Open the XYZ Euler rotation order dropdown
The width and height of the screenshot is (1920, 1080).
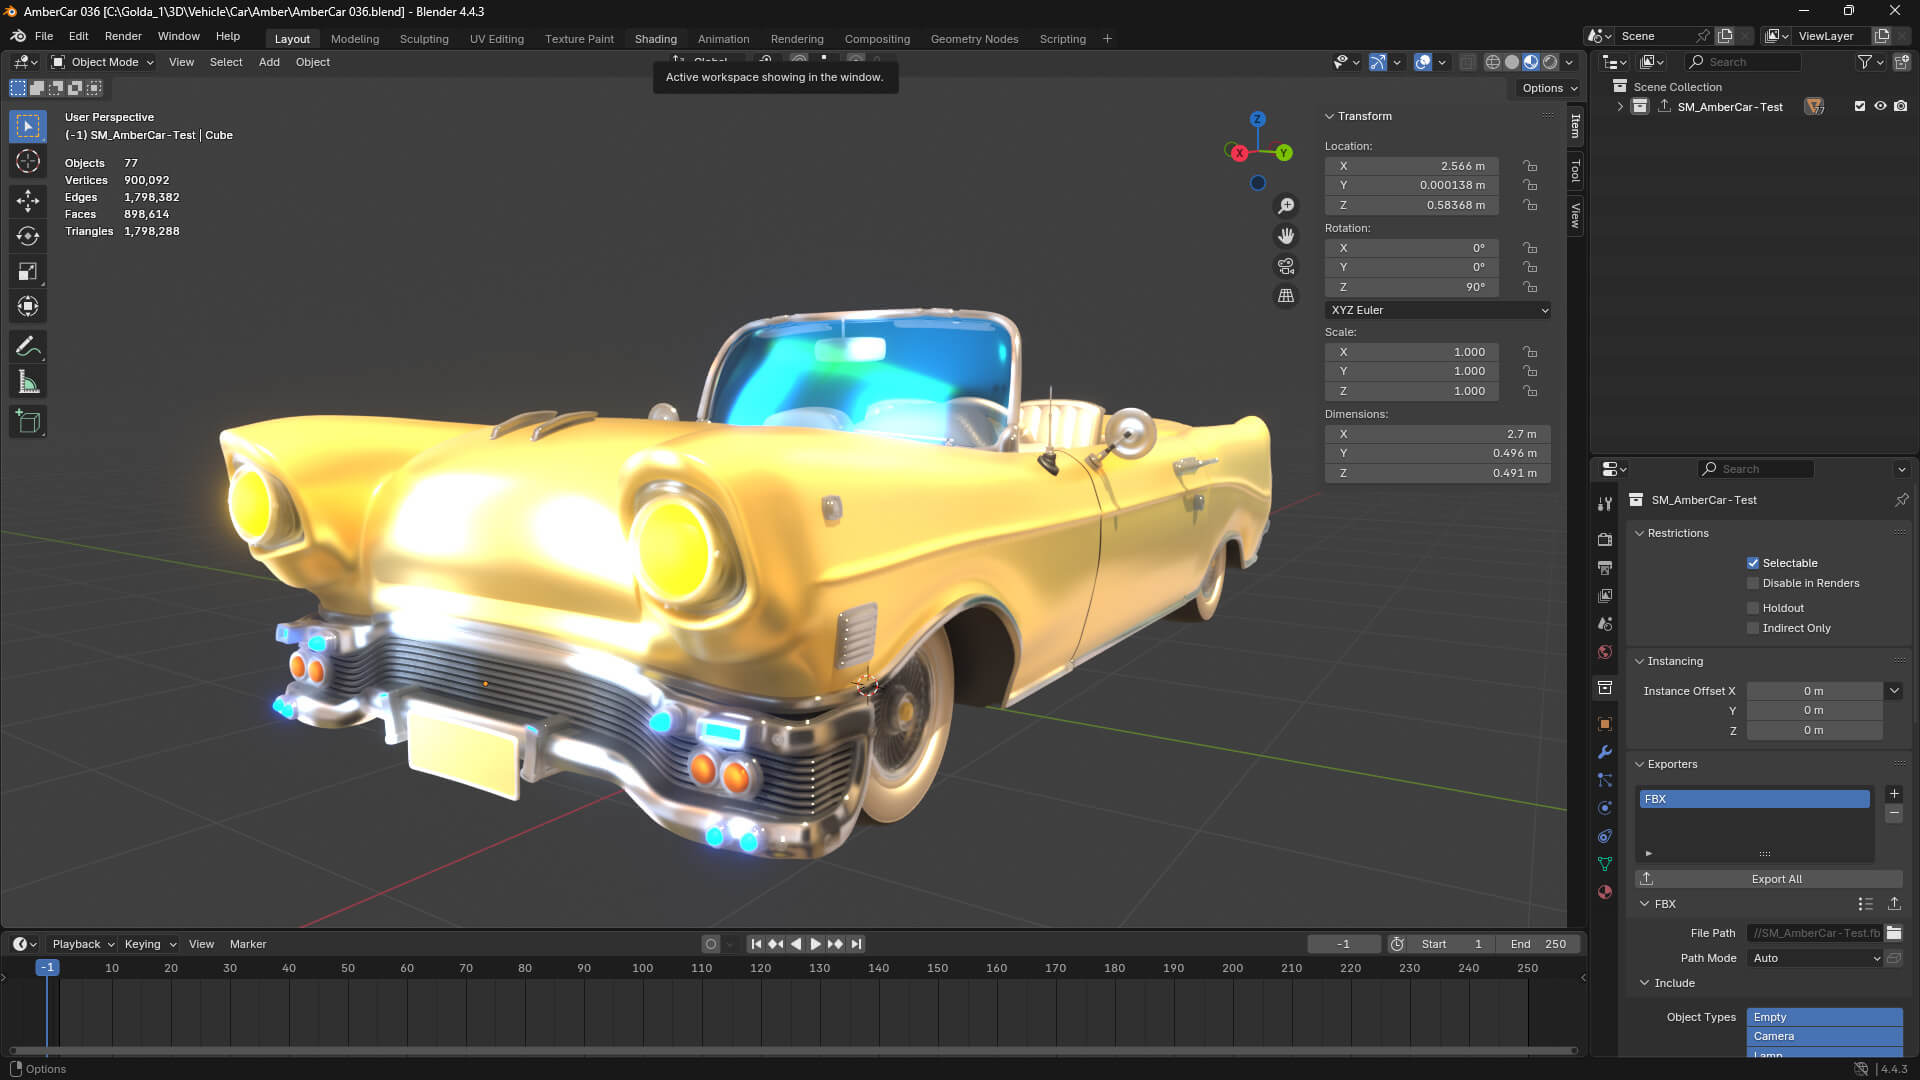tap(1437, 310)
